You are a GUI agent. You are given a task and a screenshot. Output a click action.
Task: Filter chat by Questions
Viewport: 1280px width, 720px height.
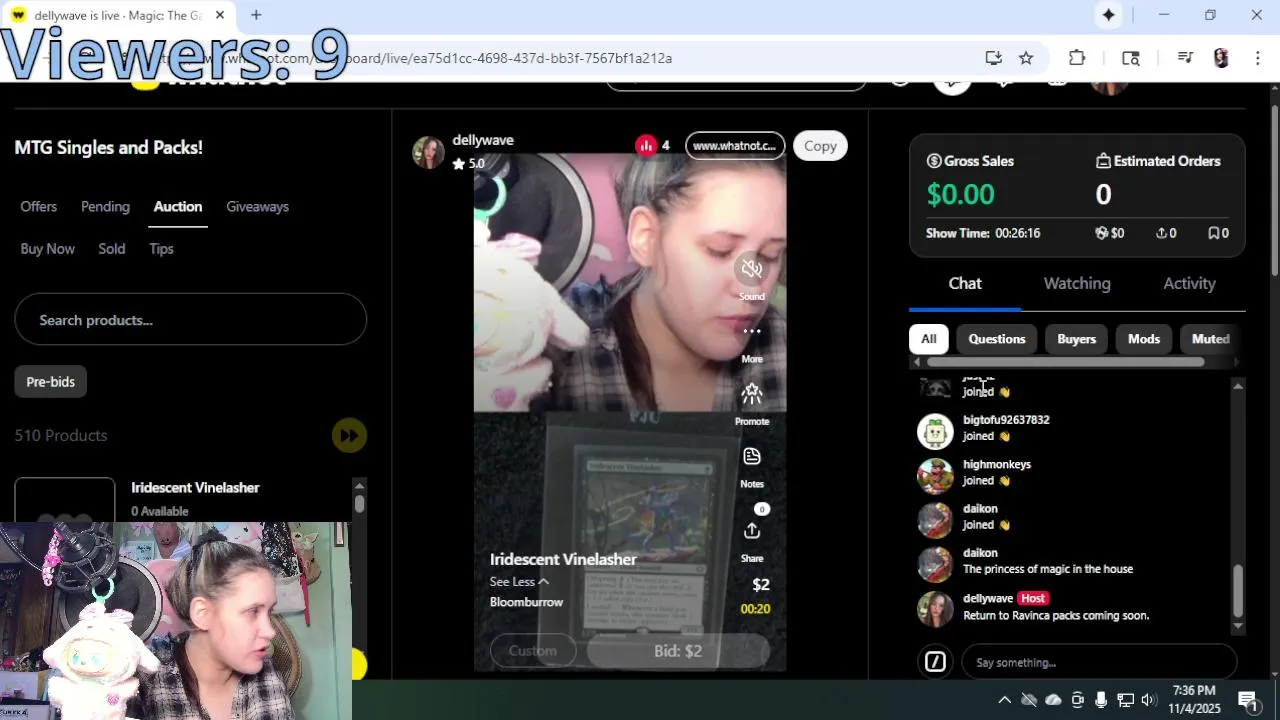coord(997,339)
